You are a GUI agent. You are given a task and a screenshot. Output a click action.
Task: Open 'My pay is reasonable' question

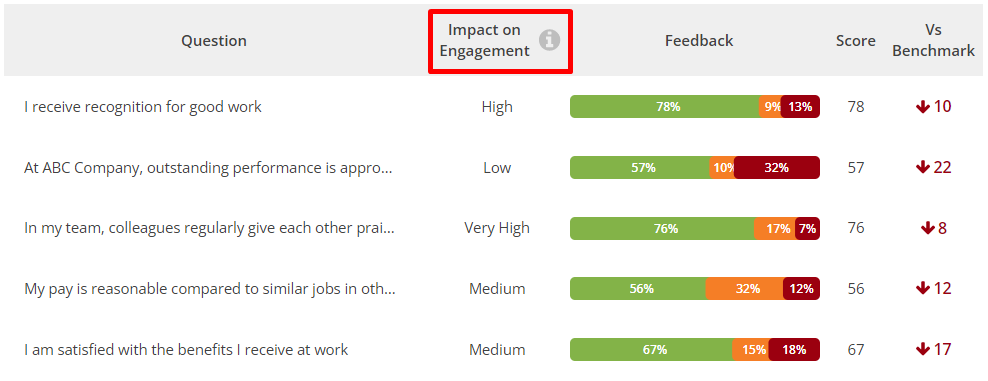[x=209, y=289]
